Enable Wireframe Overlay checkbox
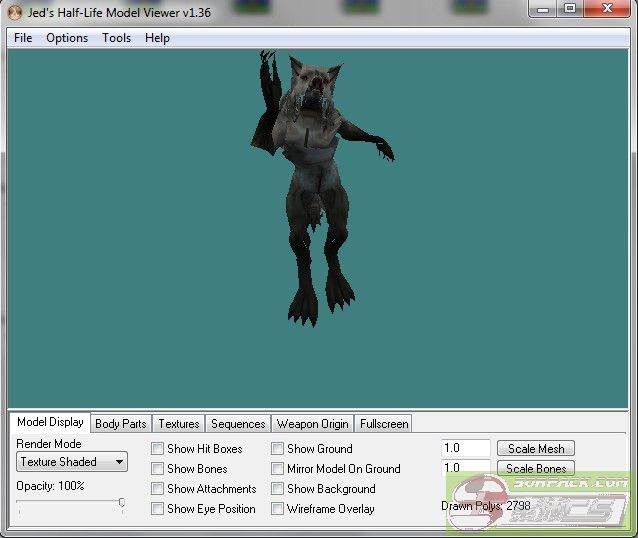The image size is (638, 538). pos(278,509)
